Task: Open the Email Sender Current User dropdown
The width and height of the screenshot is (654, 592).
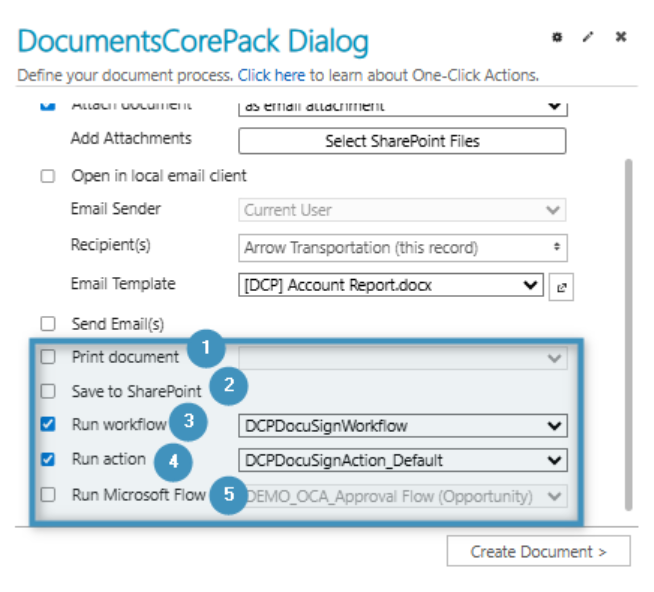Action: click(402, 210)
